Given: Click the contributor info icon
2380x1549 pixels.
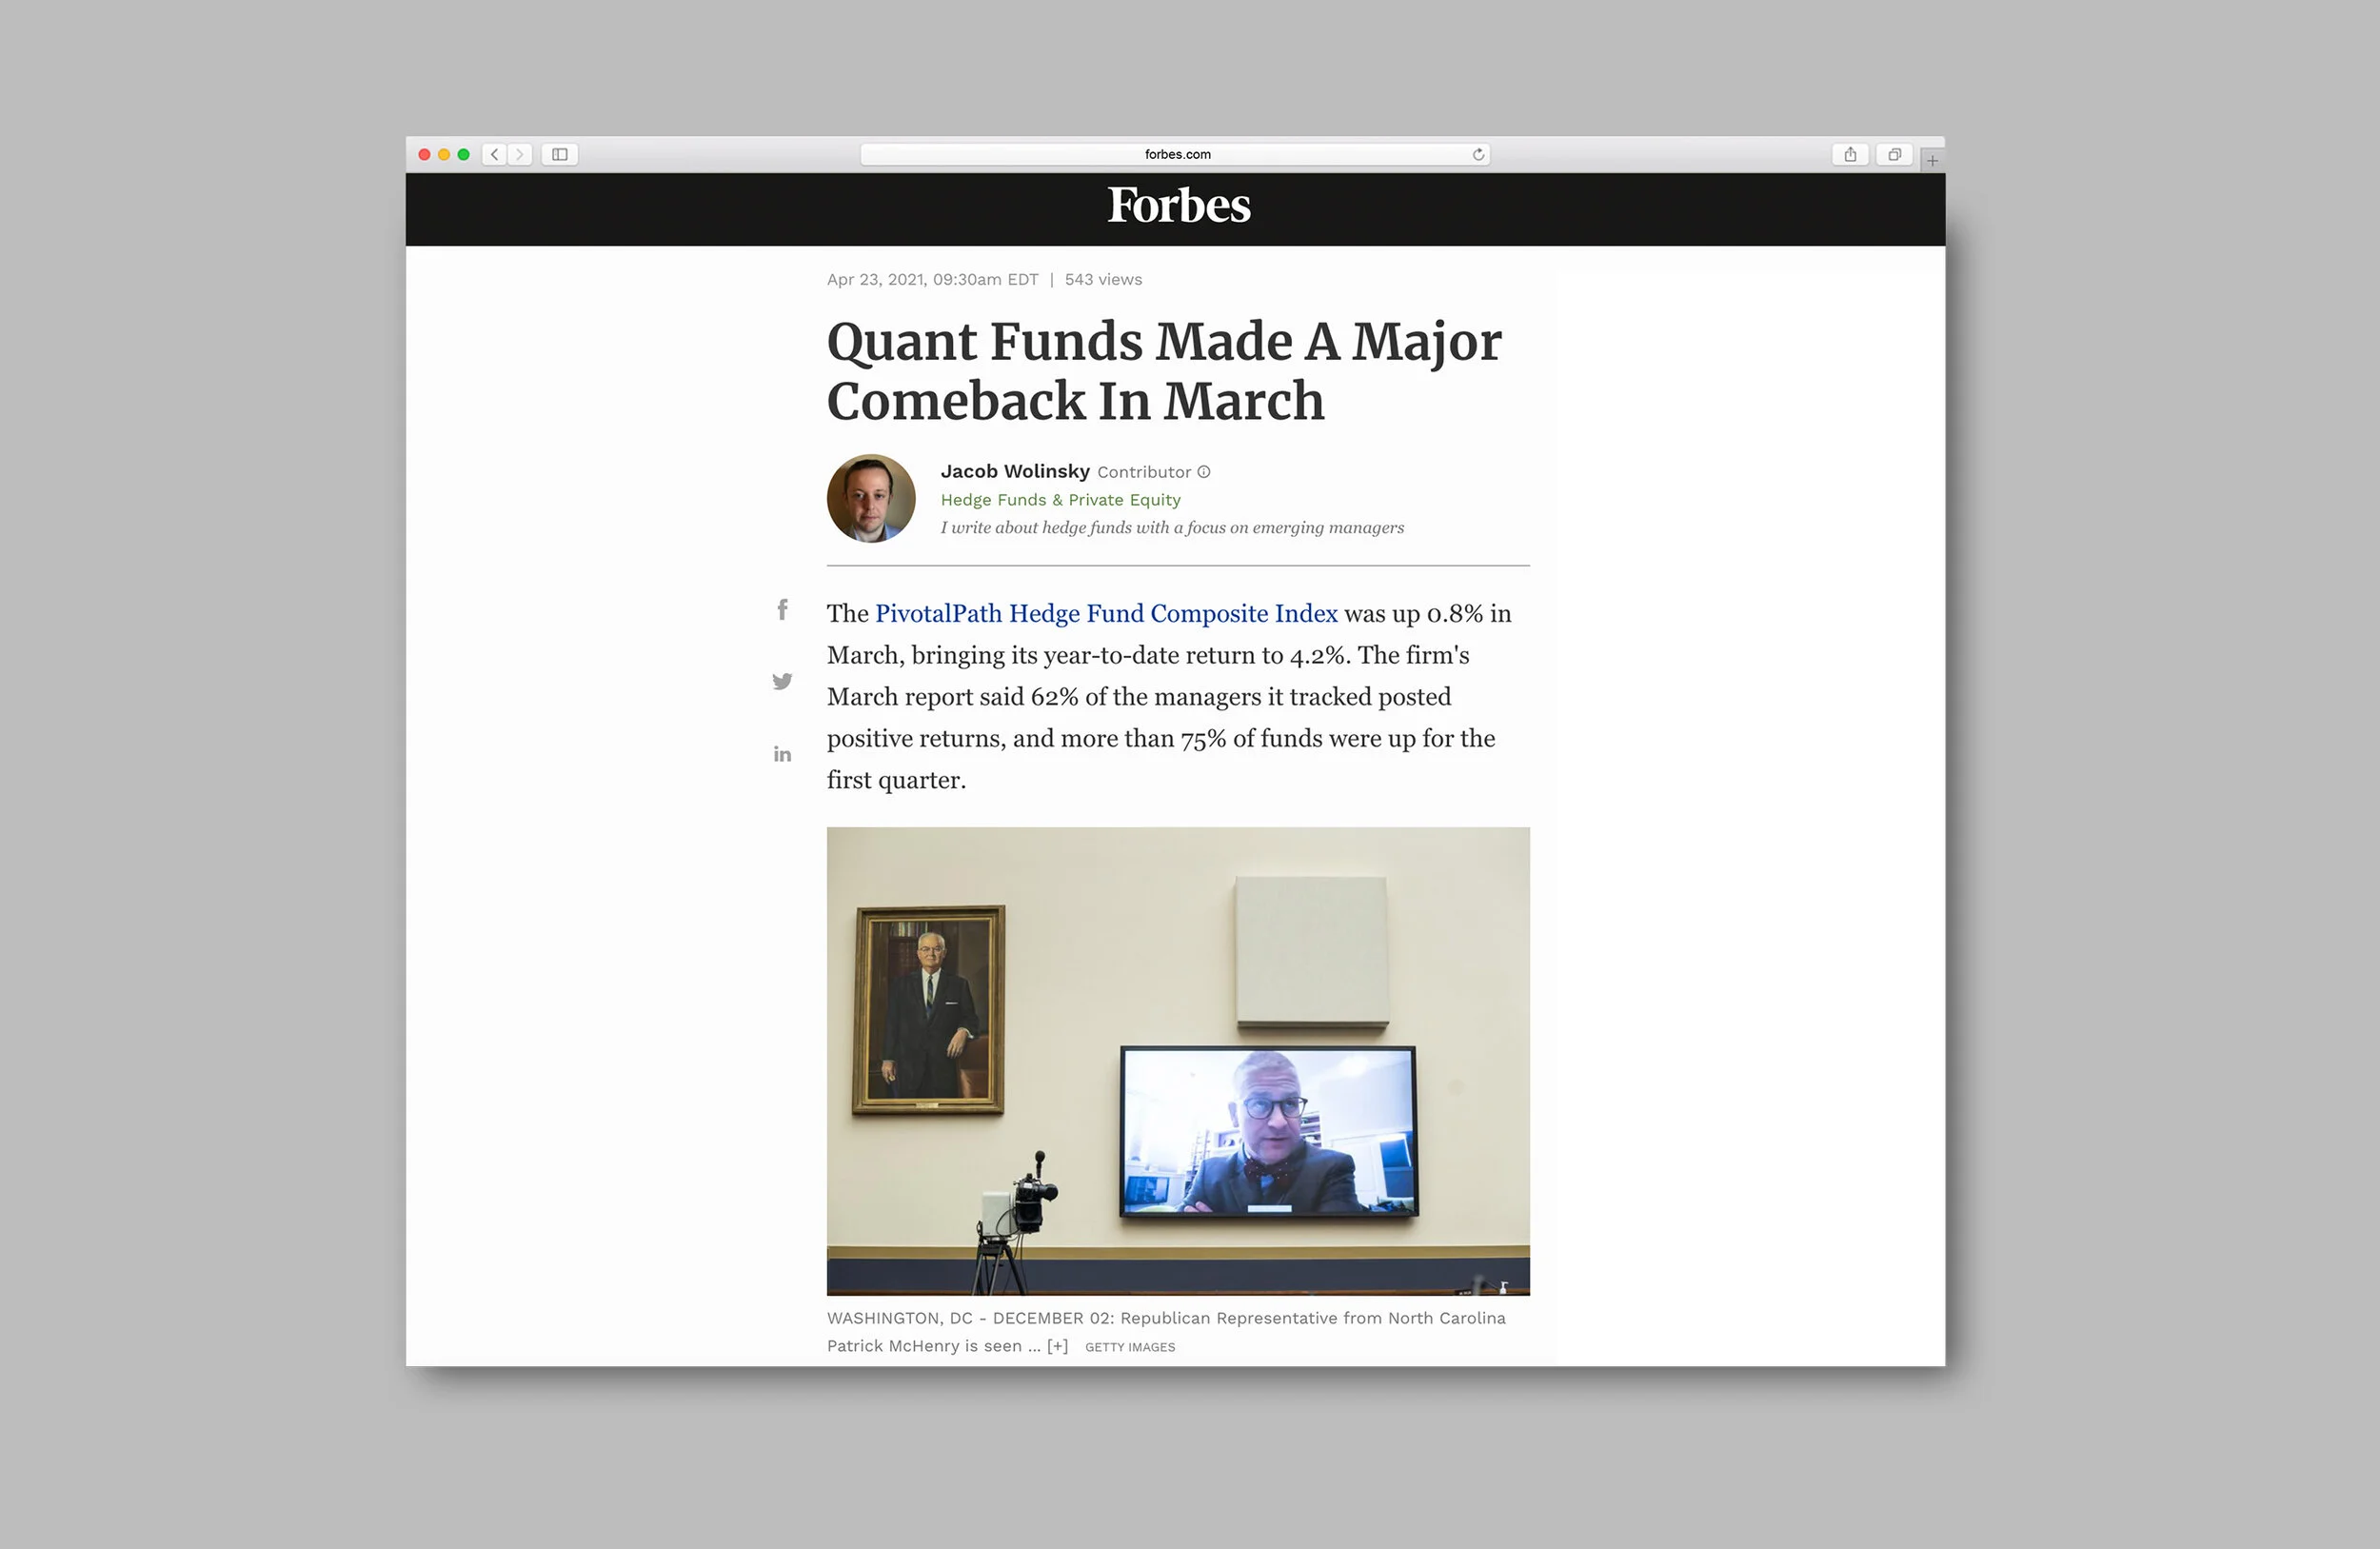Looking at the screenshot, I should point(1204,472).
